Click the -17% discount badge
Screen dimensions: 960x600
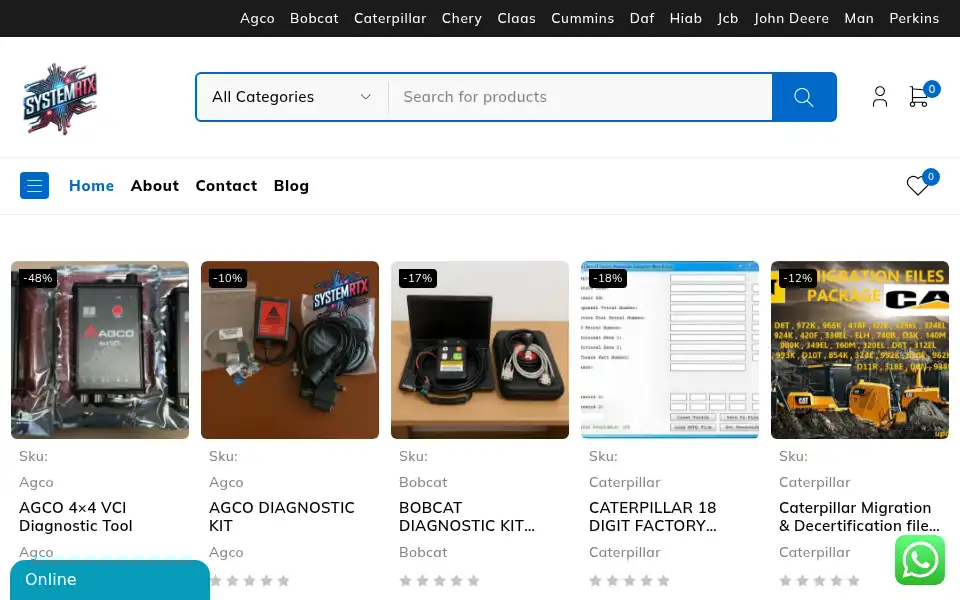(x=418, y=278)
